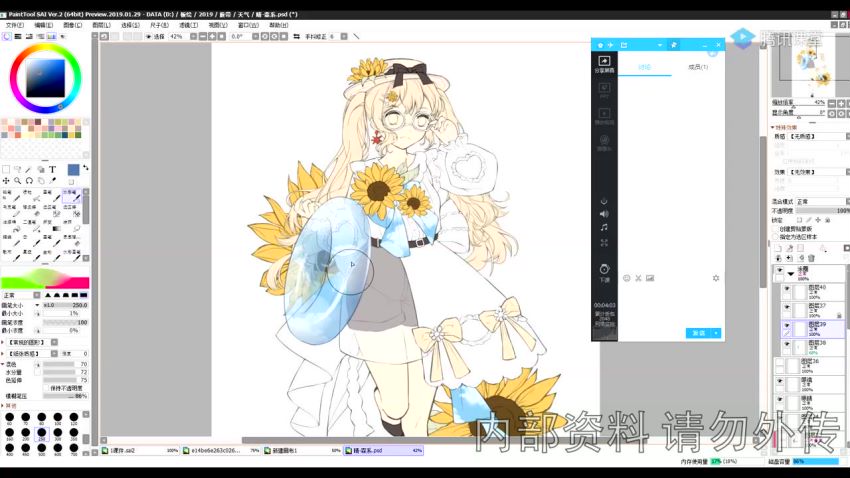Open the 编辑 Edit menu

tap(43, 25)
